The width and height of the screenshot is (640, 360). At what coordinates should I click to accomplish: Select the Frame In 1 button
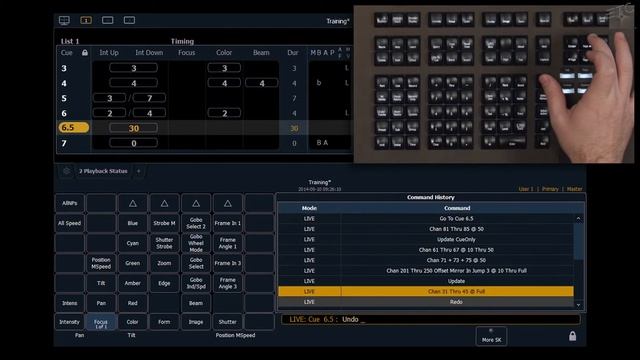228,223
